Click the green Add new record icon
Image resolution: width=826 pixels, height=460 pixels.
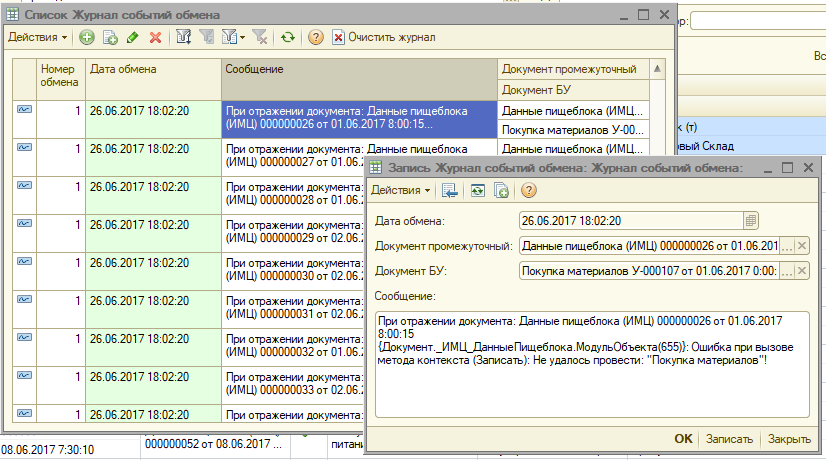pos(87,37)
